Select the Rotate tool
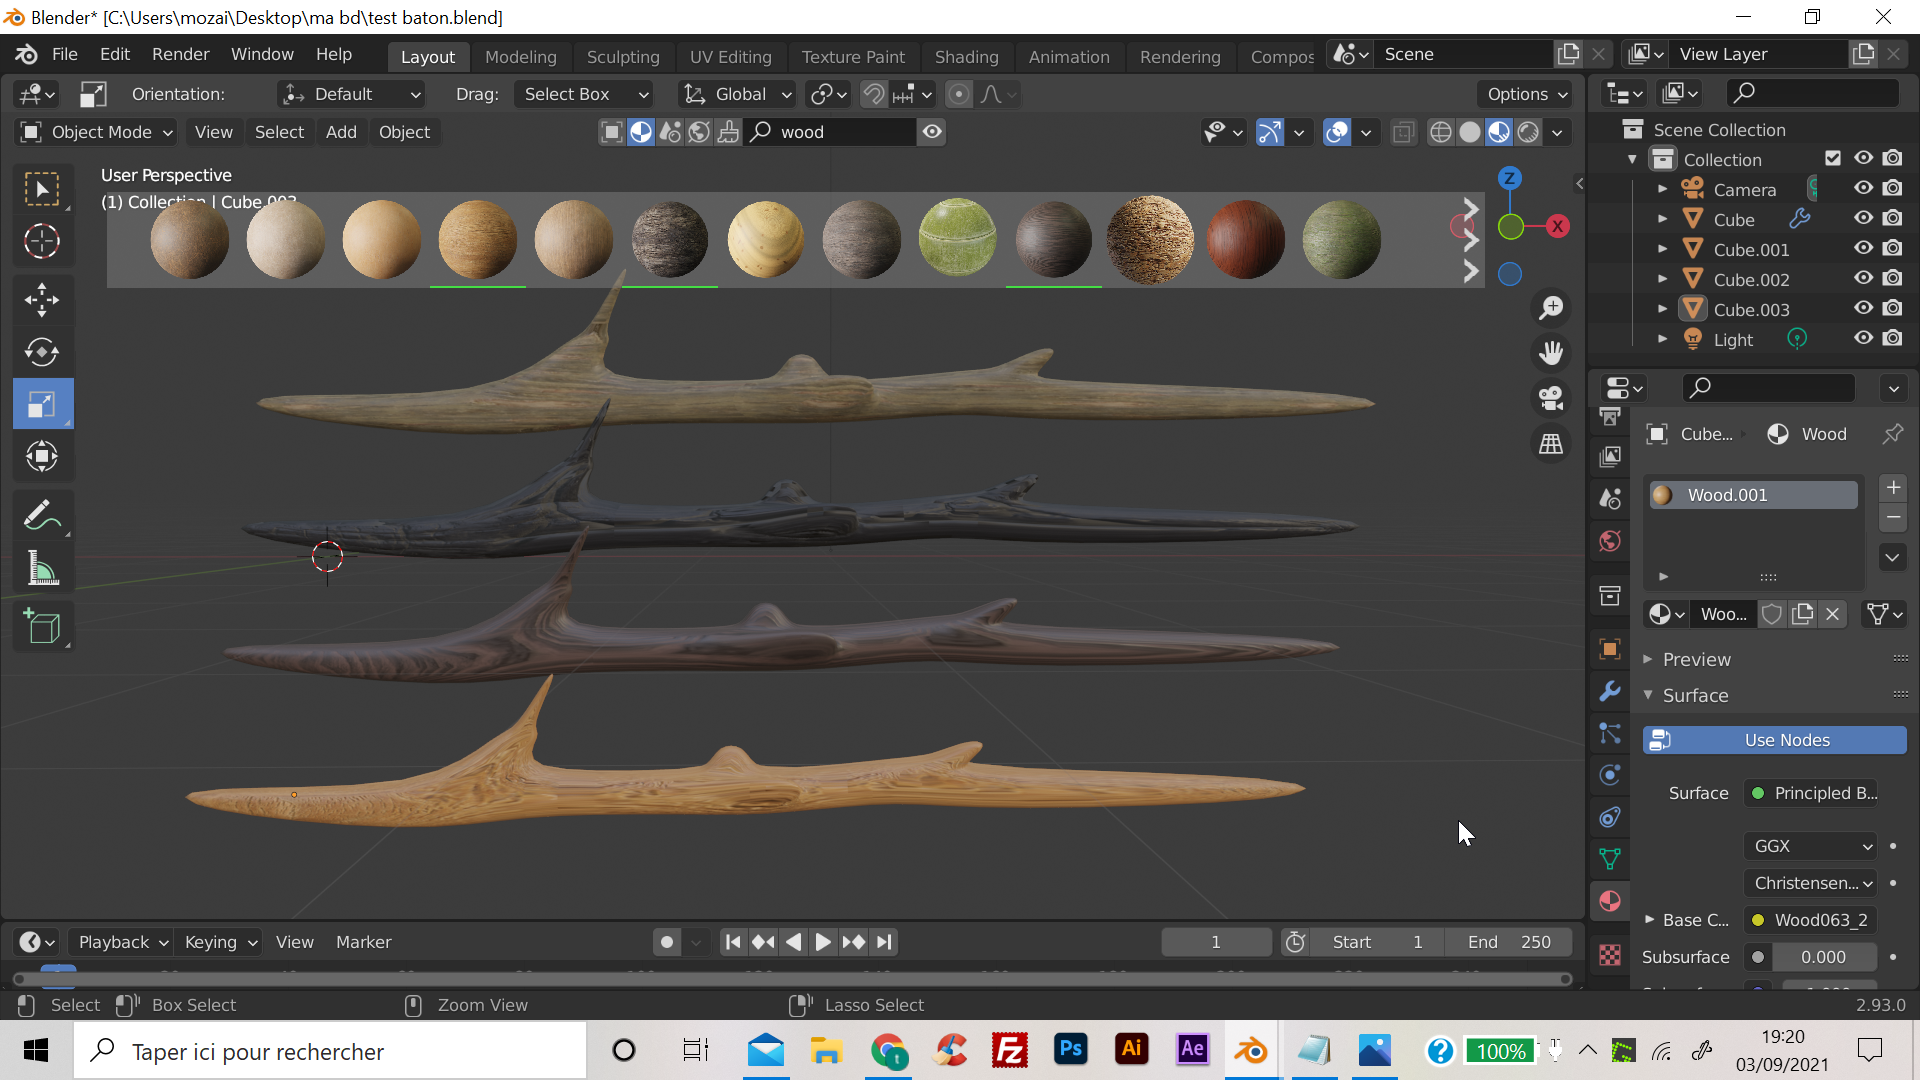The image size is (1920, 1080). click(42, 352)
